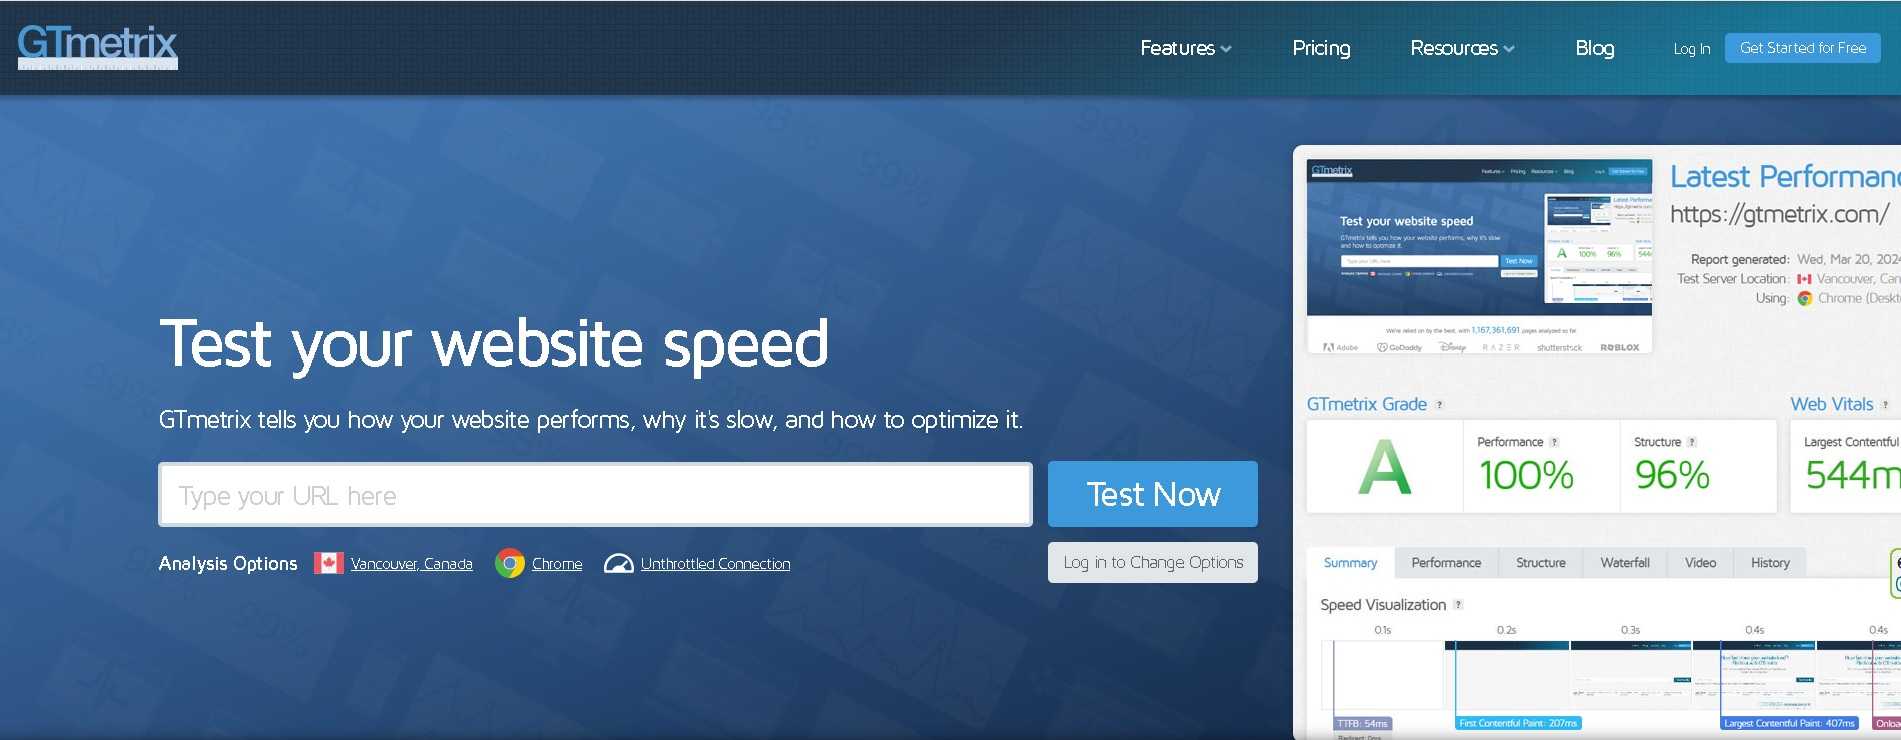1901x740 pixels.
Task: Click help icon next to Structure score
Action: pyautogui.click(x=1692, y=442)
